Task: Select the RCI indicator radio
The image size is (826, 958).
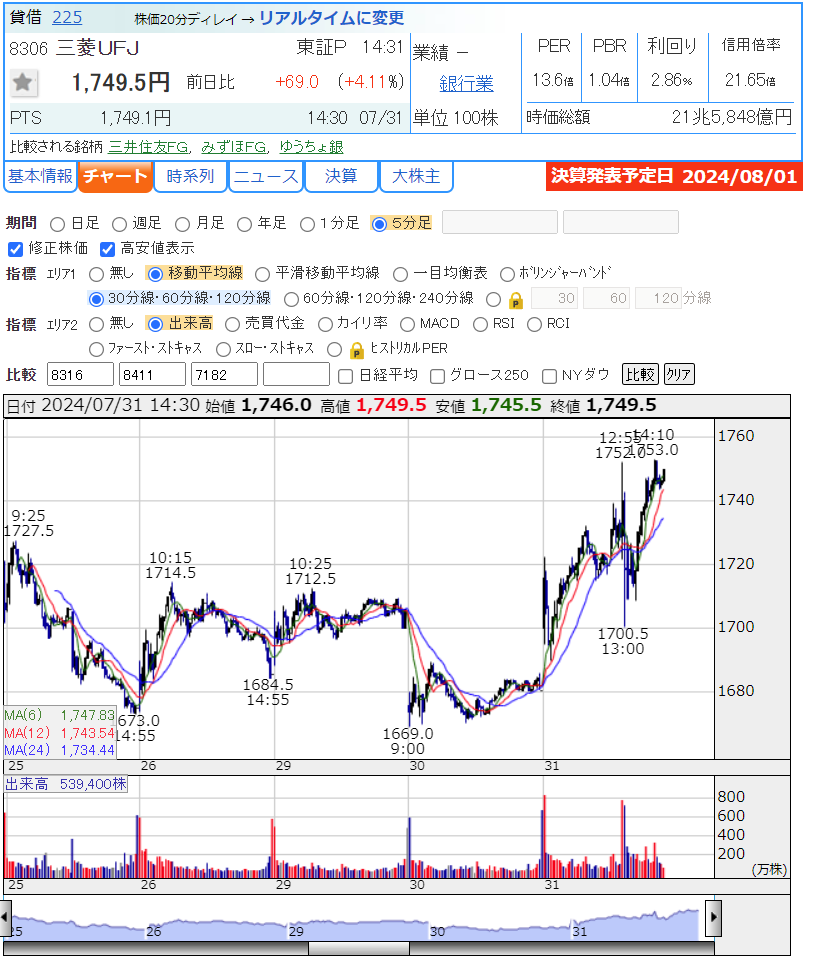Action: pos(534,324)
